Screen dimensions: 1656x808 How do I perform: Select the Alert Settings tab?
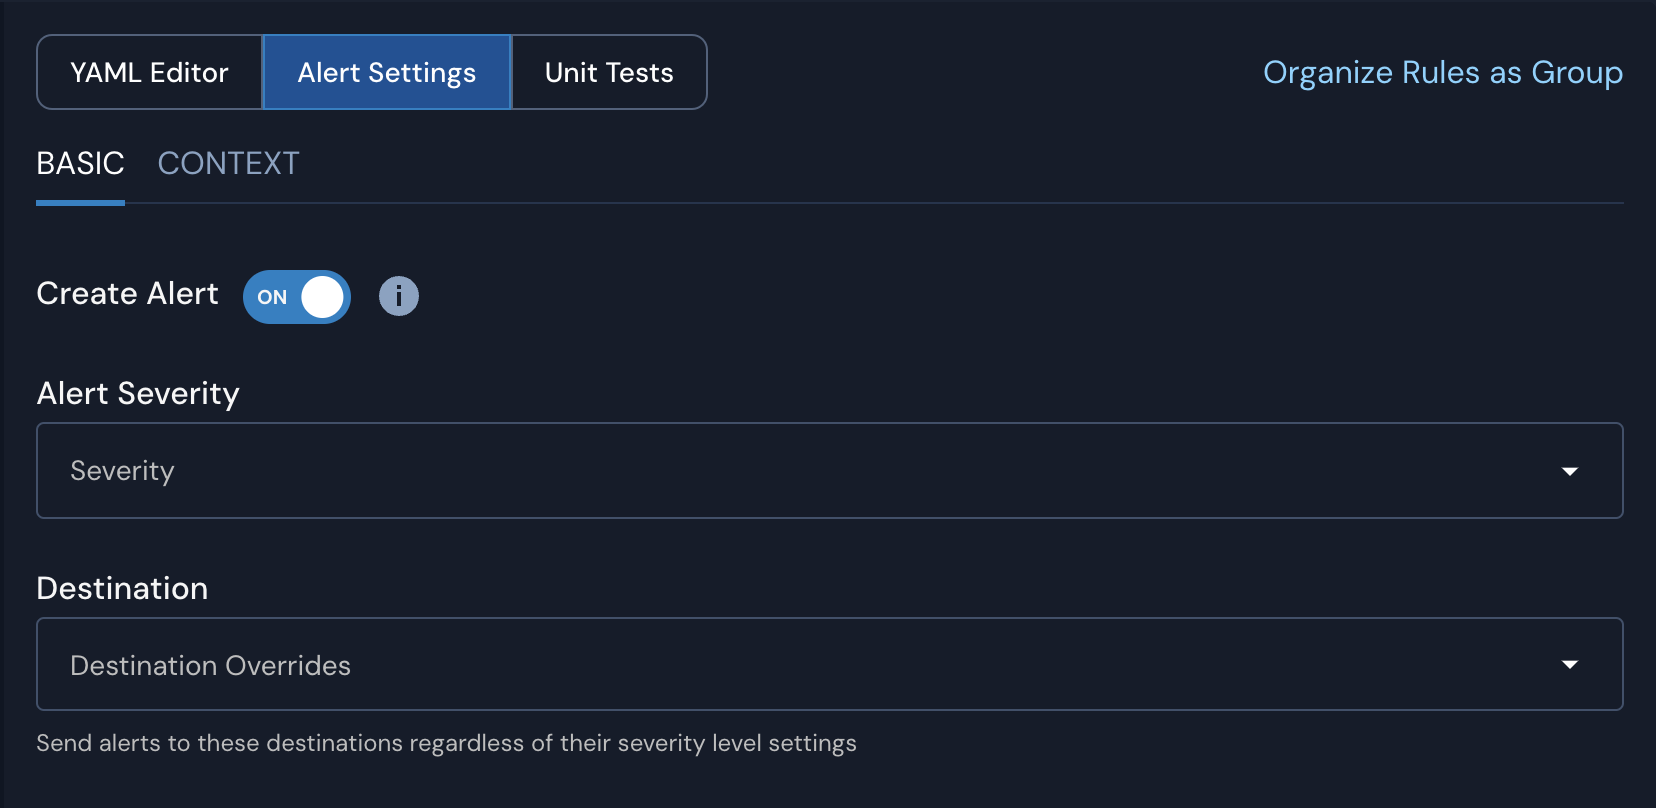pos(387,73)
